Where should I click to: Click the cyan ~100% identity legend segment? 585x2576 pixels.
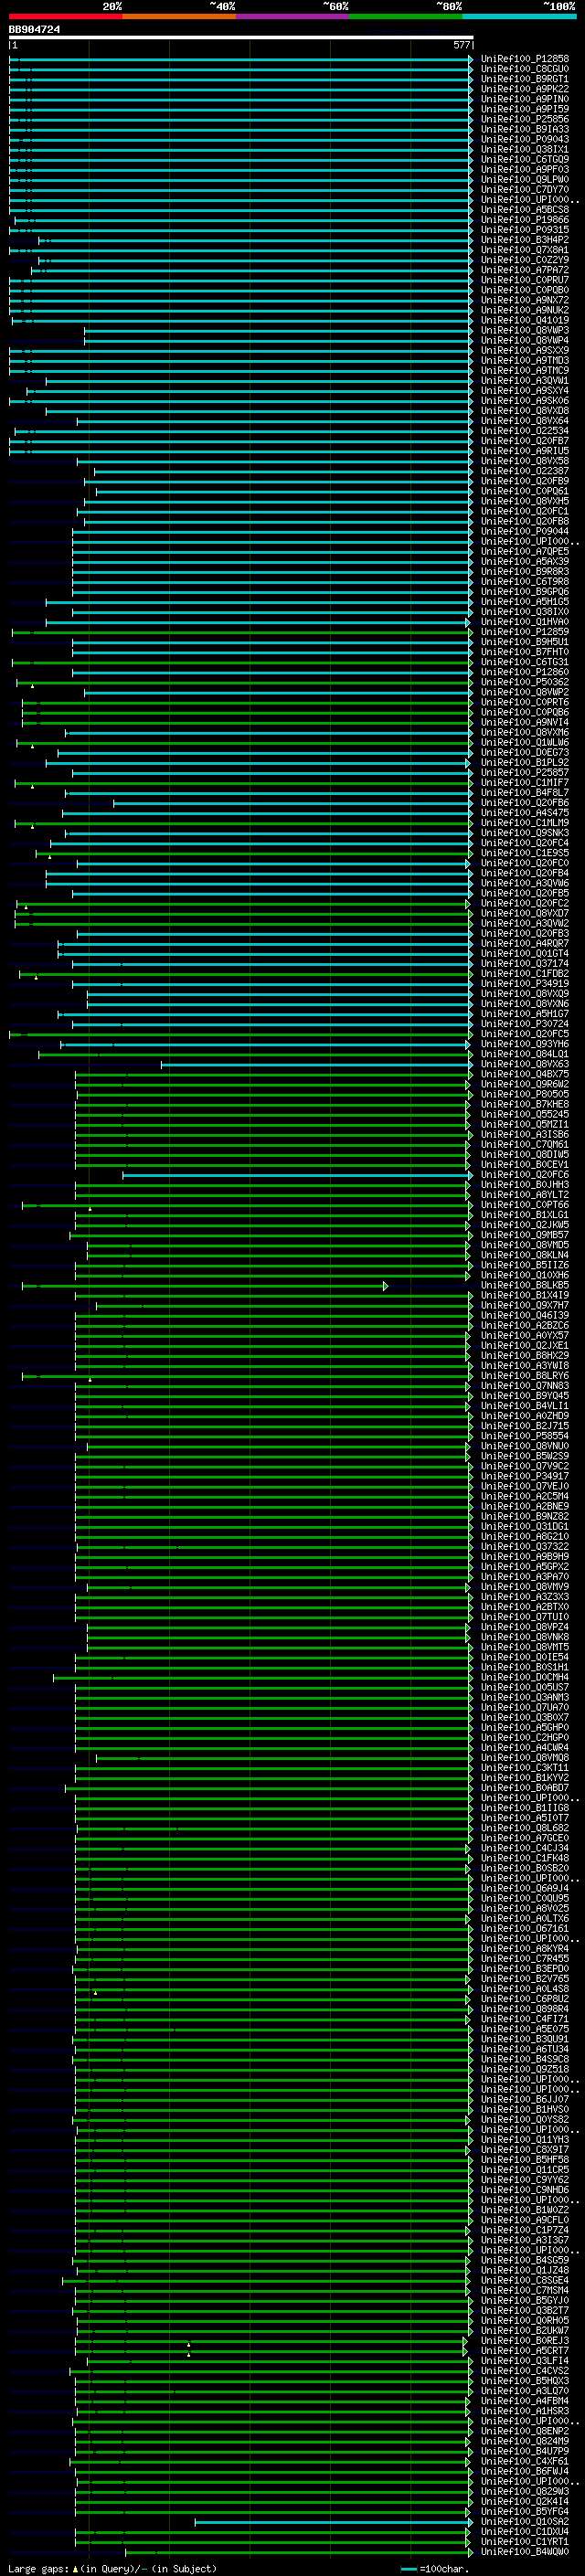tap(520, 16)
